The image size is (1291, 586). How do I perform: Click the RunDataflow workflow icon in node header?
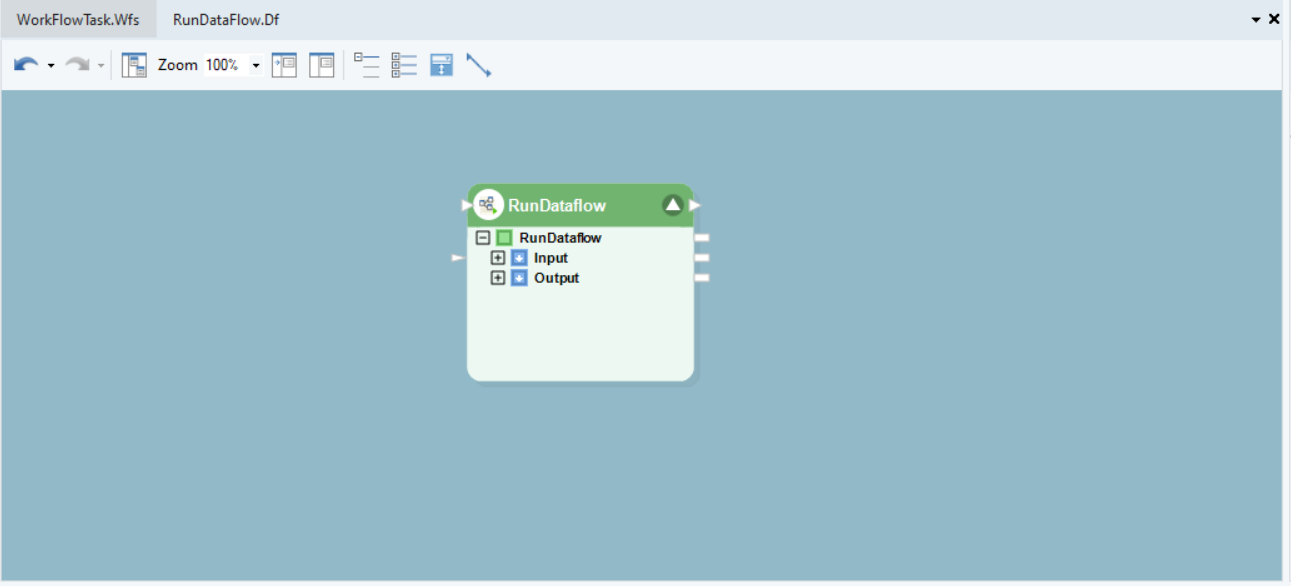488,205
